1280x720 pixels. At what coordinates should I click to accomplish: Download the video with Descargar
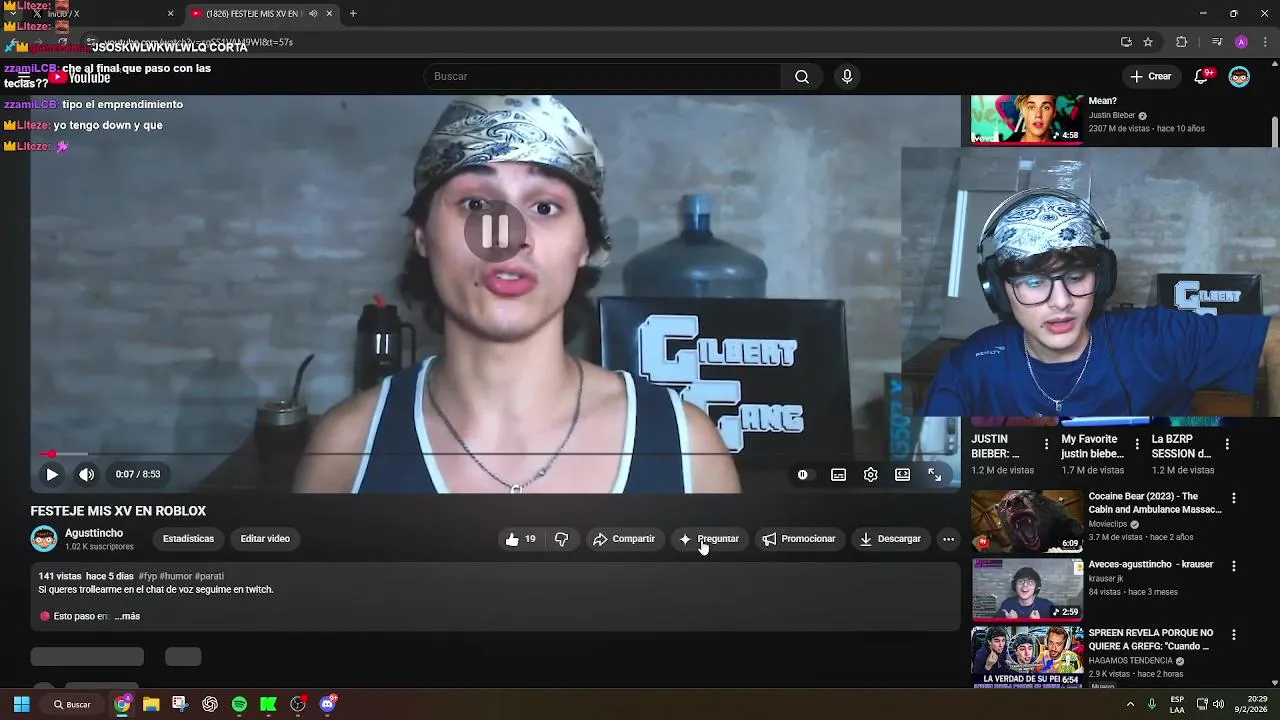pos(890,539)
